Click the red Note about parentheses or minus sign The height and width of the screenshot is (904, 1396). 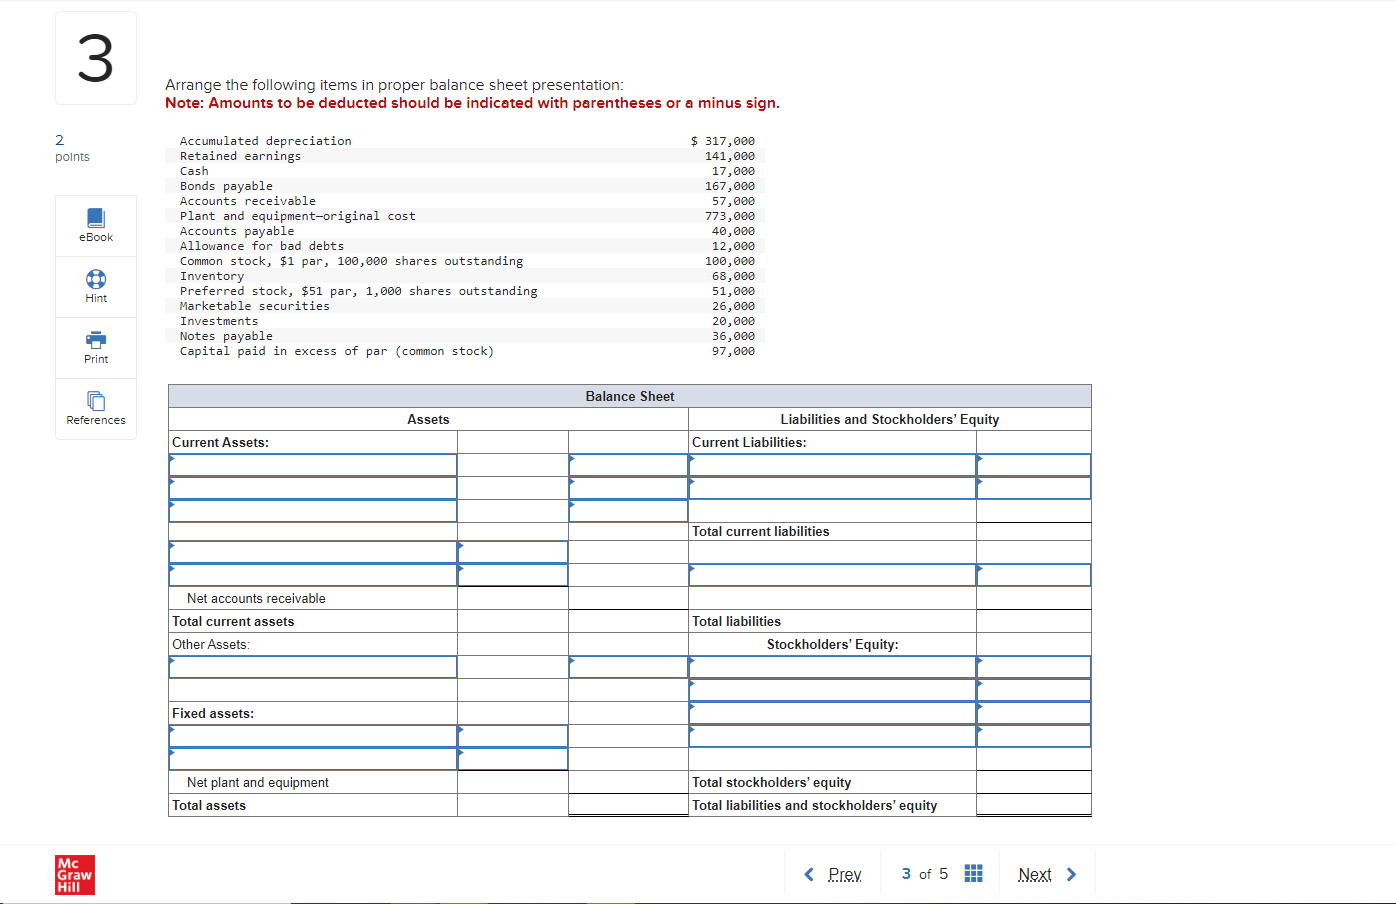(x=472, y=103)
